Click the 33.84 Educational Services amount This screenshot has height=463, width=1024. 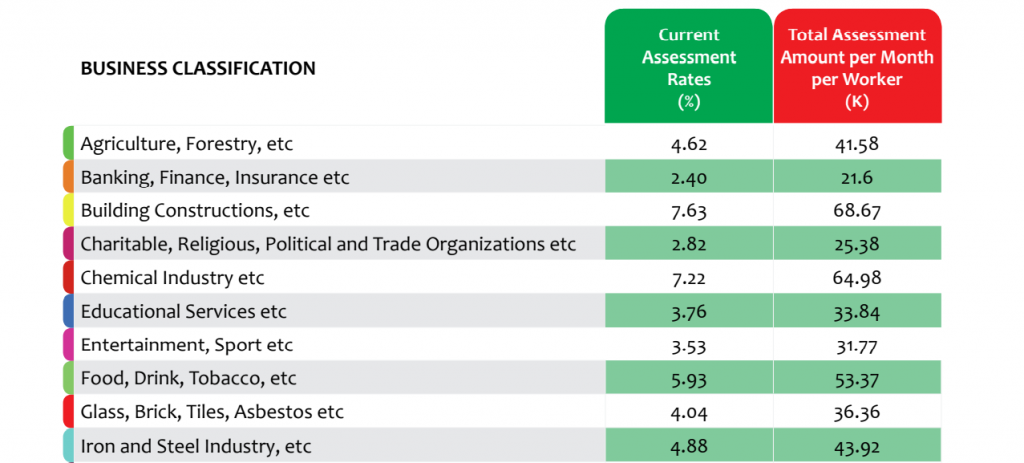pos(857,311)
